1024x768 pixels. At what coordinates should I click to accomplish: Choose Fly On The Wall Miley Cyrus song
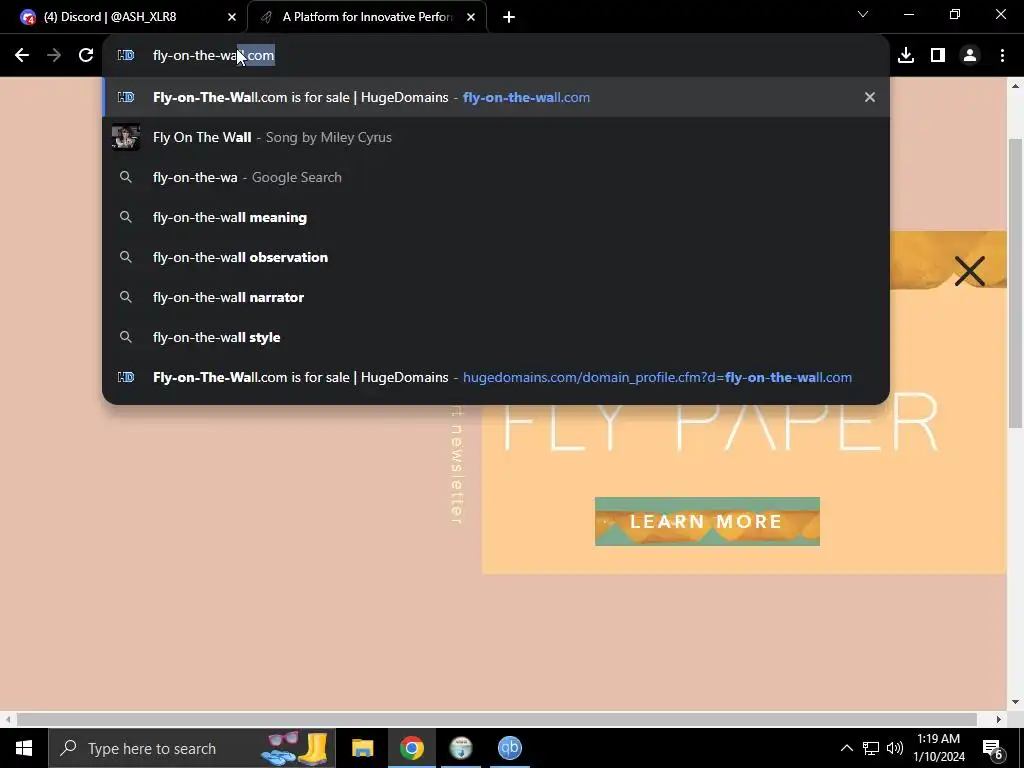click(496, 137)
